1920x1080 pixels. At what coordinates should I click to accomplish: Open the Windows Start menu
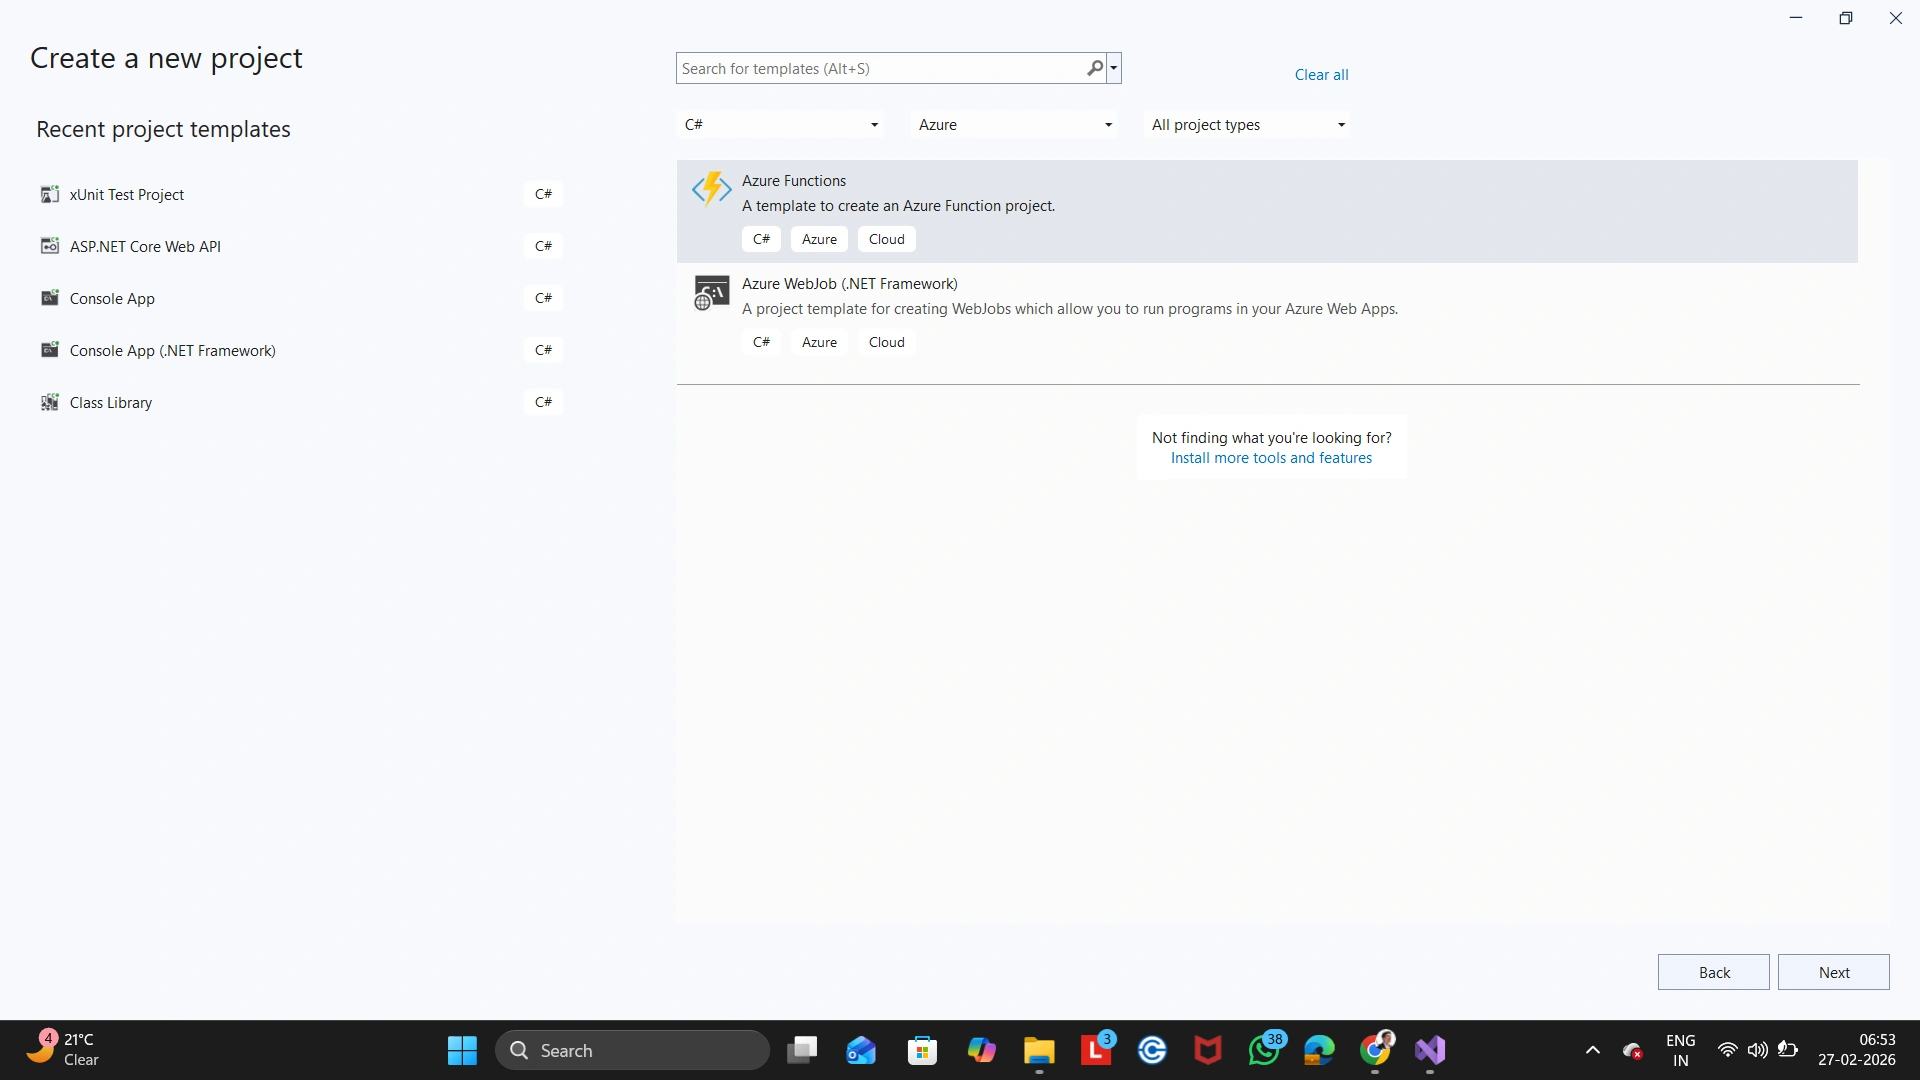[462, 1050]
